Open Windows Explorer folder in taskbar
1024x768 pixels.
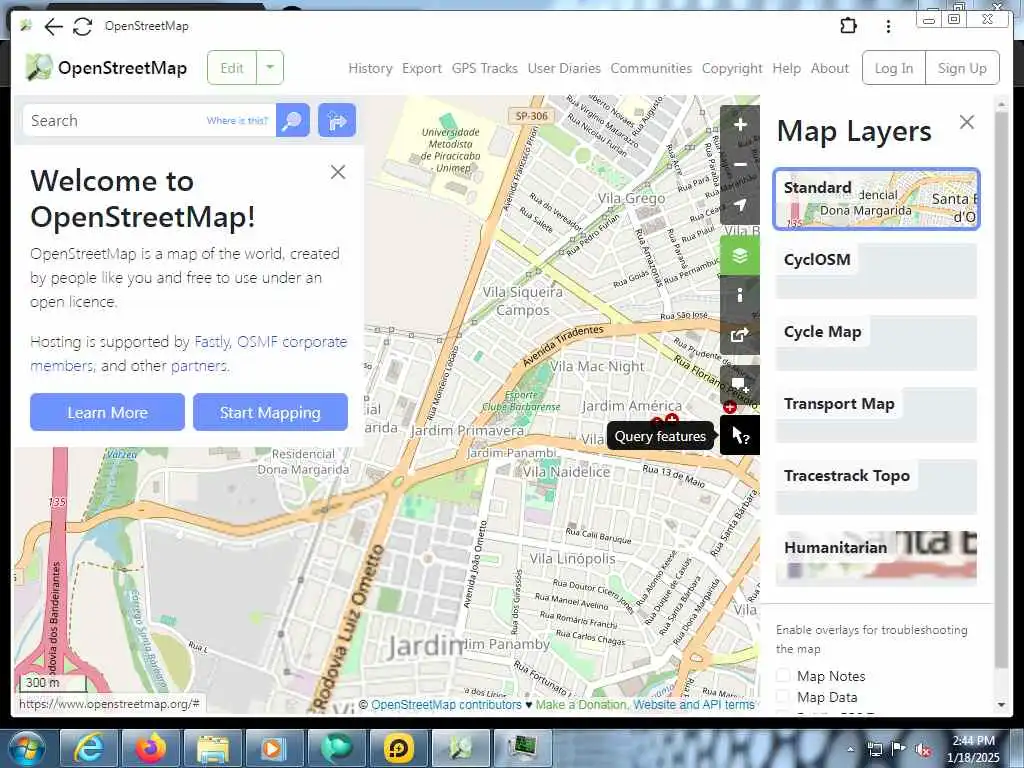point(213,748)
